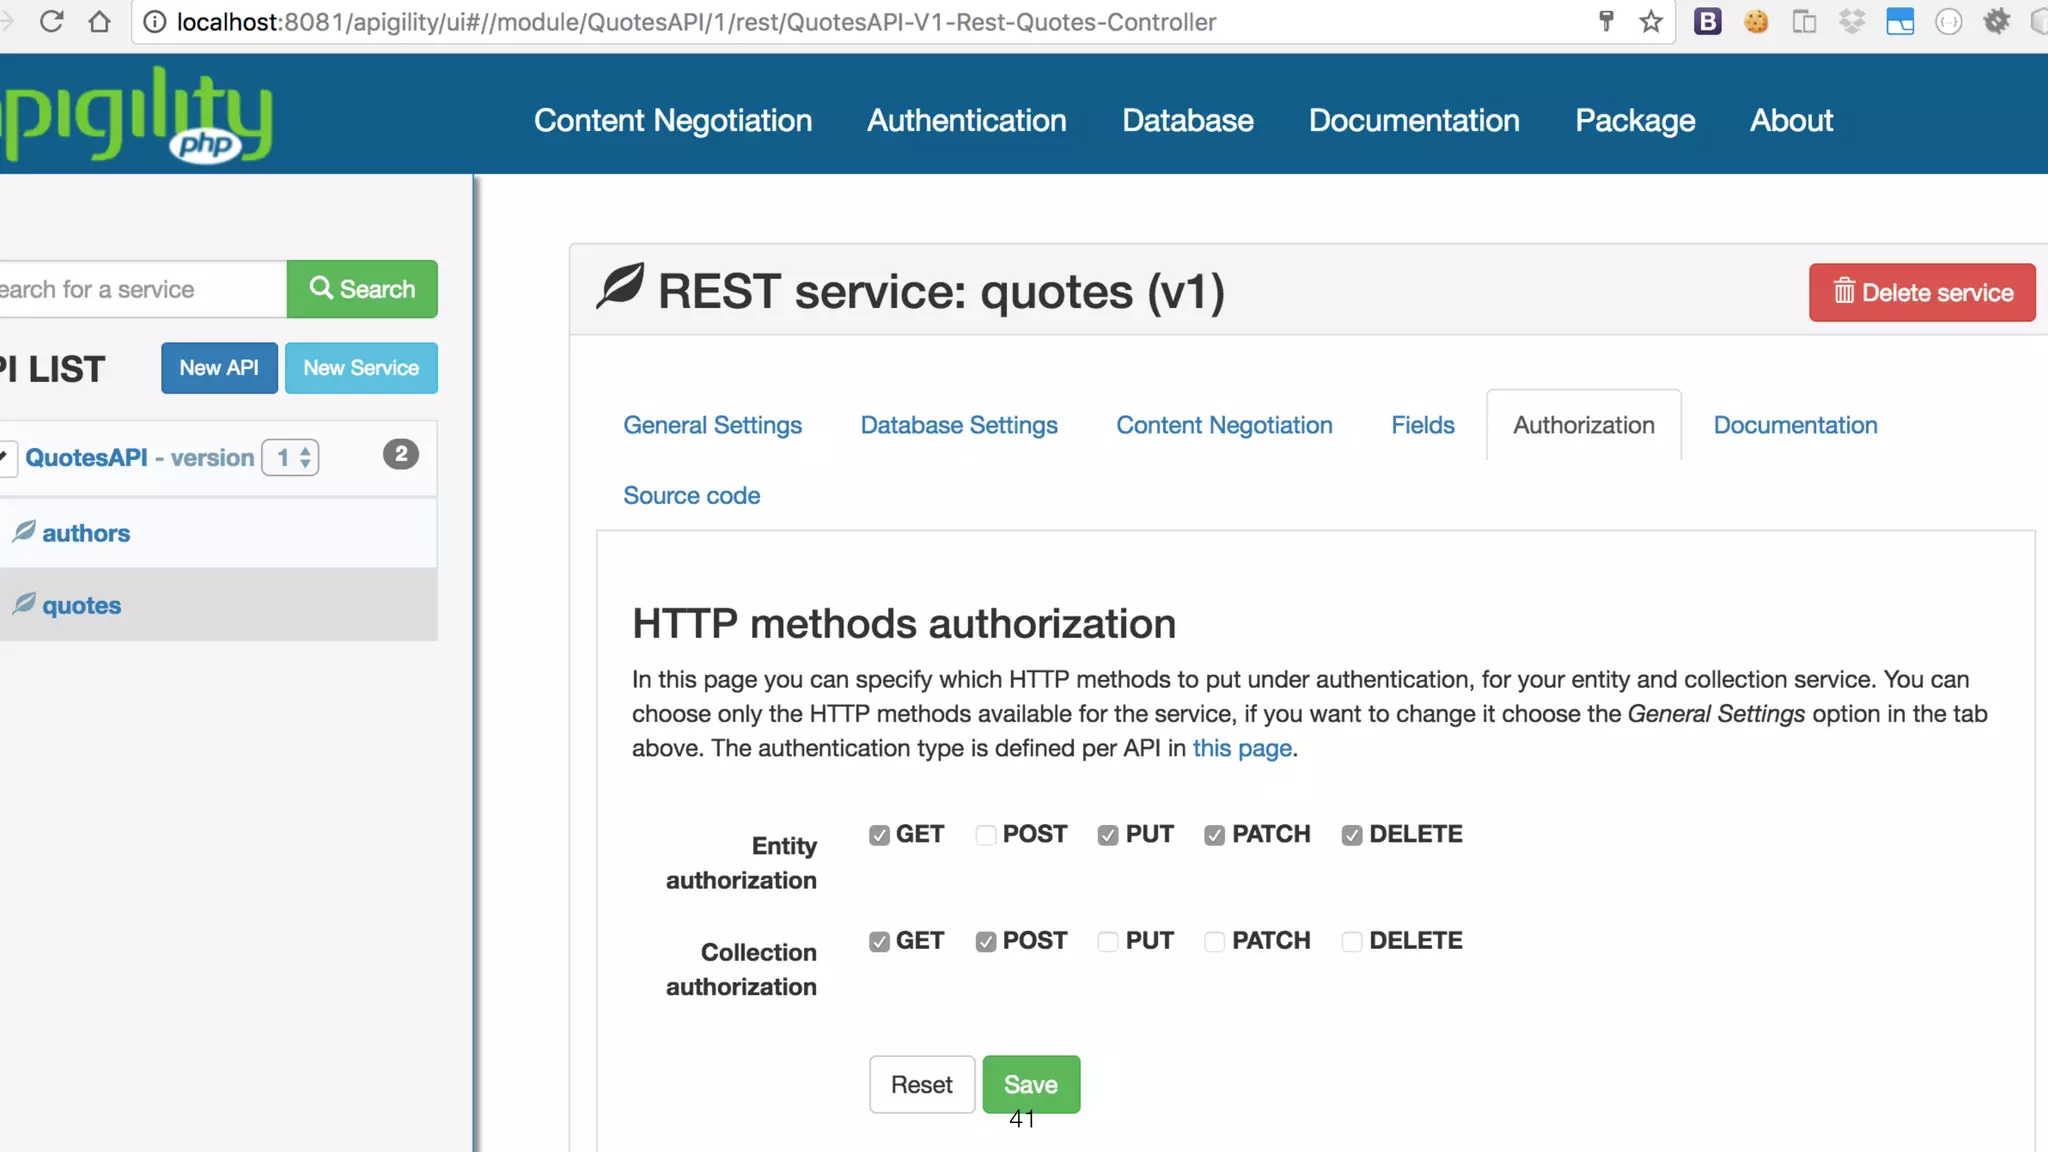Image resolution: width=2048 pixels, height=1152 pixels.
Task: Switch to the Fields tab
Action: (1422, 425)
